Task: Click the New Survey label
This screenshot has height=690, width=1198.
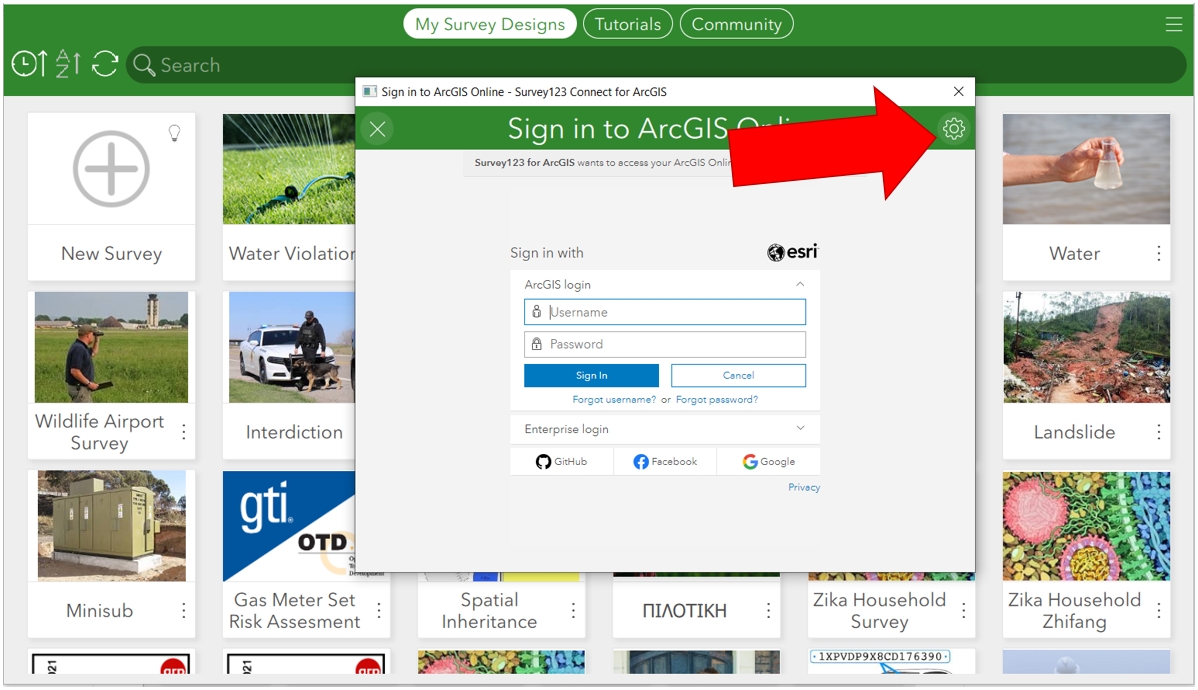Action: pos(112,253)
